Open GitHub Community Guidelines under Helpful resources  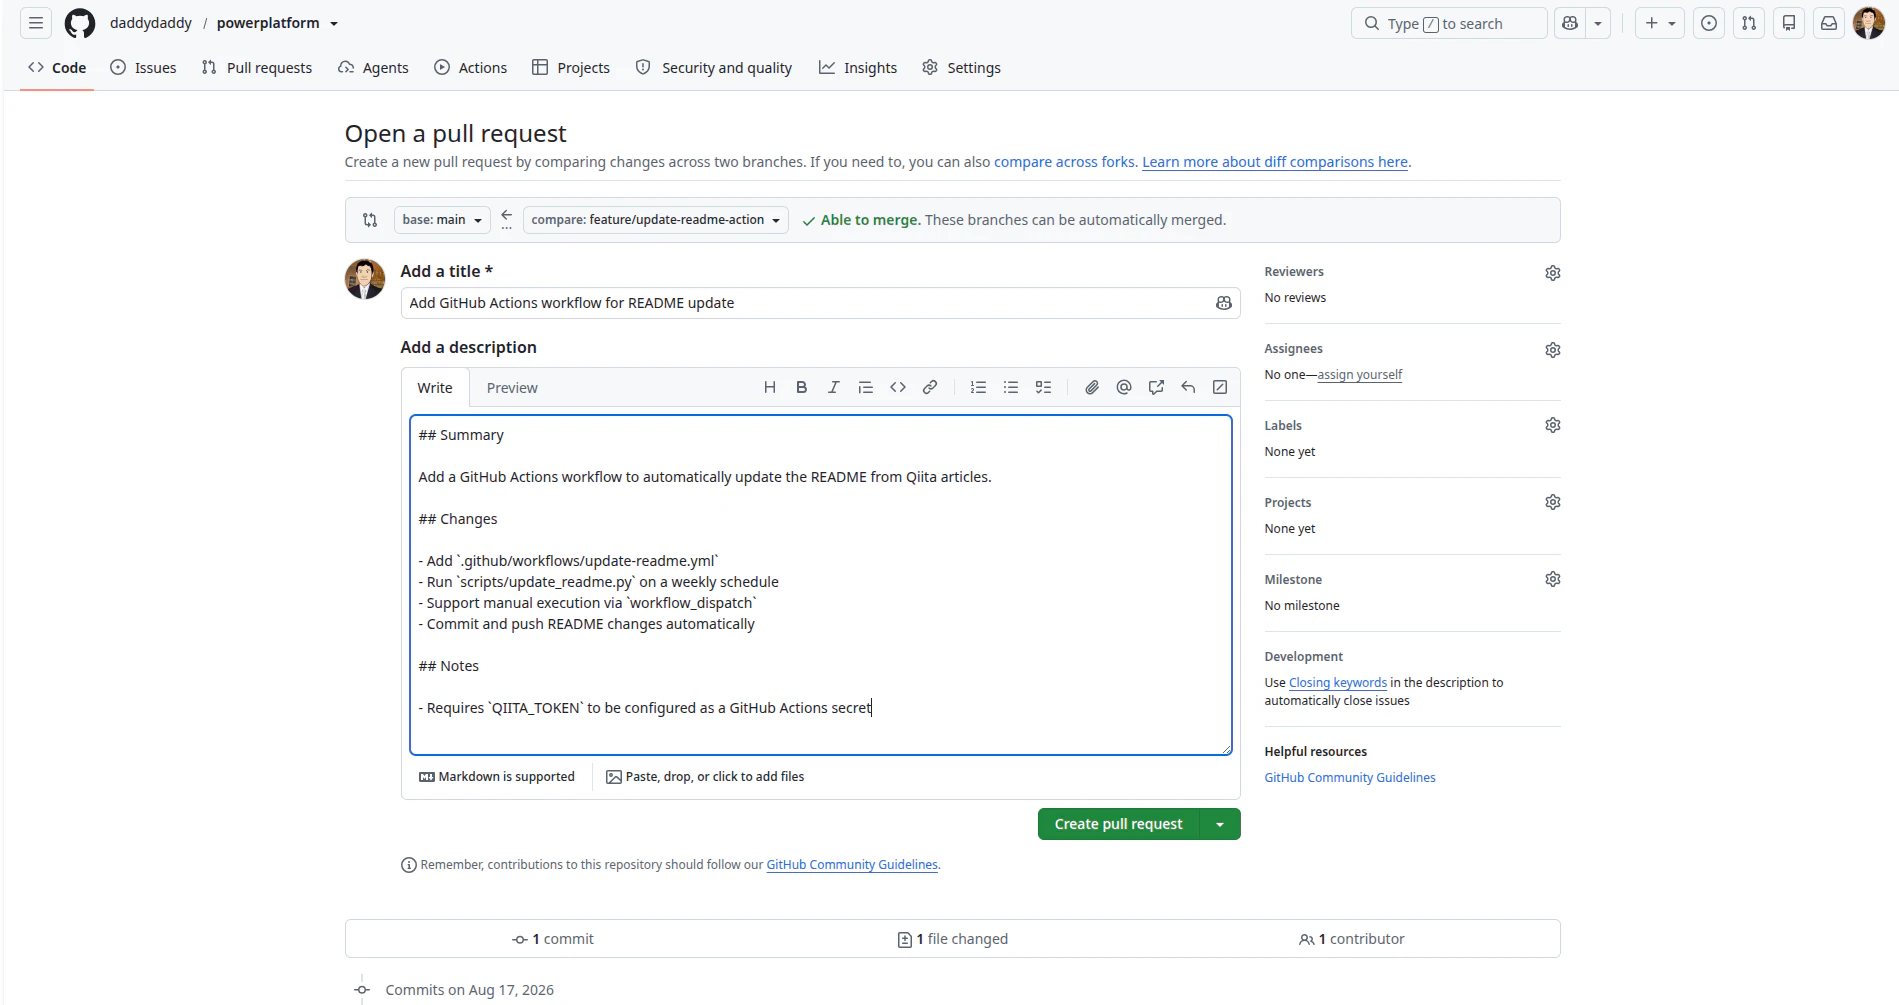tap(1350, 778)
